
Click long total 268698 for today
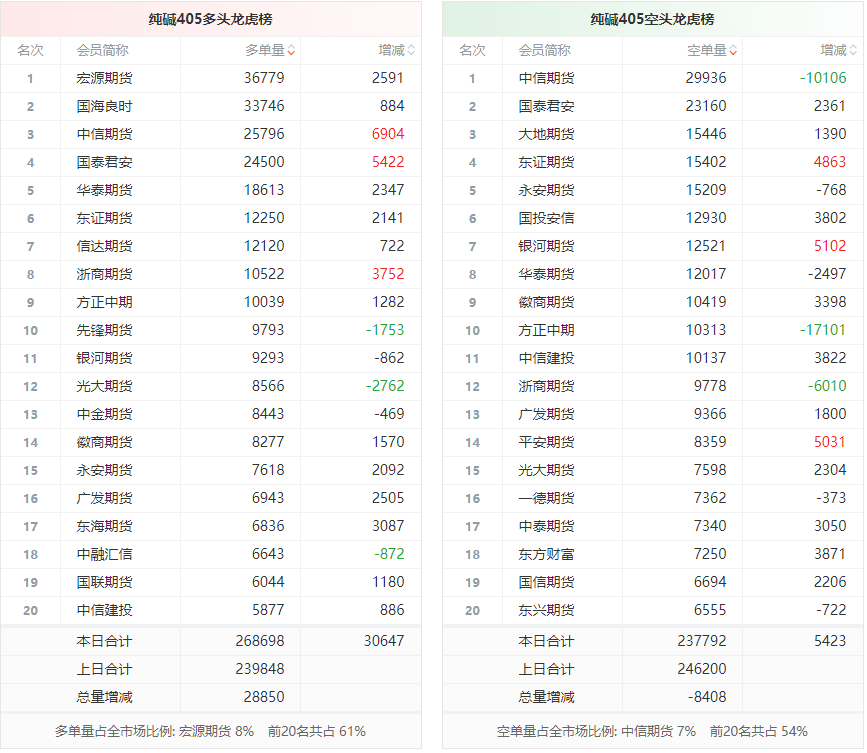[260, 641]
